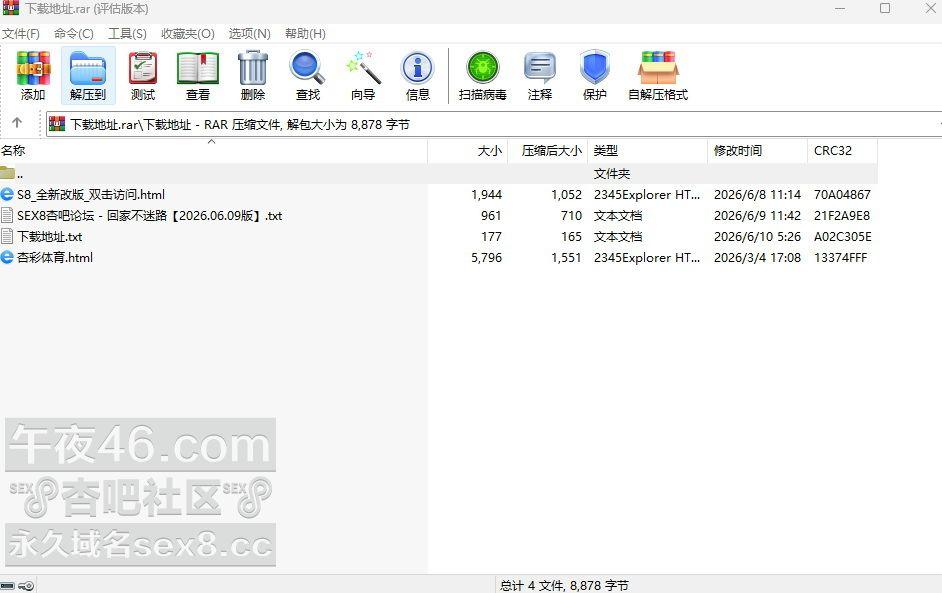The width and height of the screenshot is (942, 593).
Task: Click the archive path address field
Action: coord(493,124)
